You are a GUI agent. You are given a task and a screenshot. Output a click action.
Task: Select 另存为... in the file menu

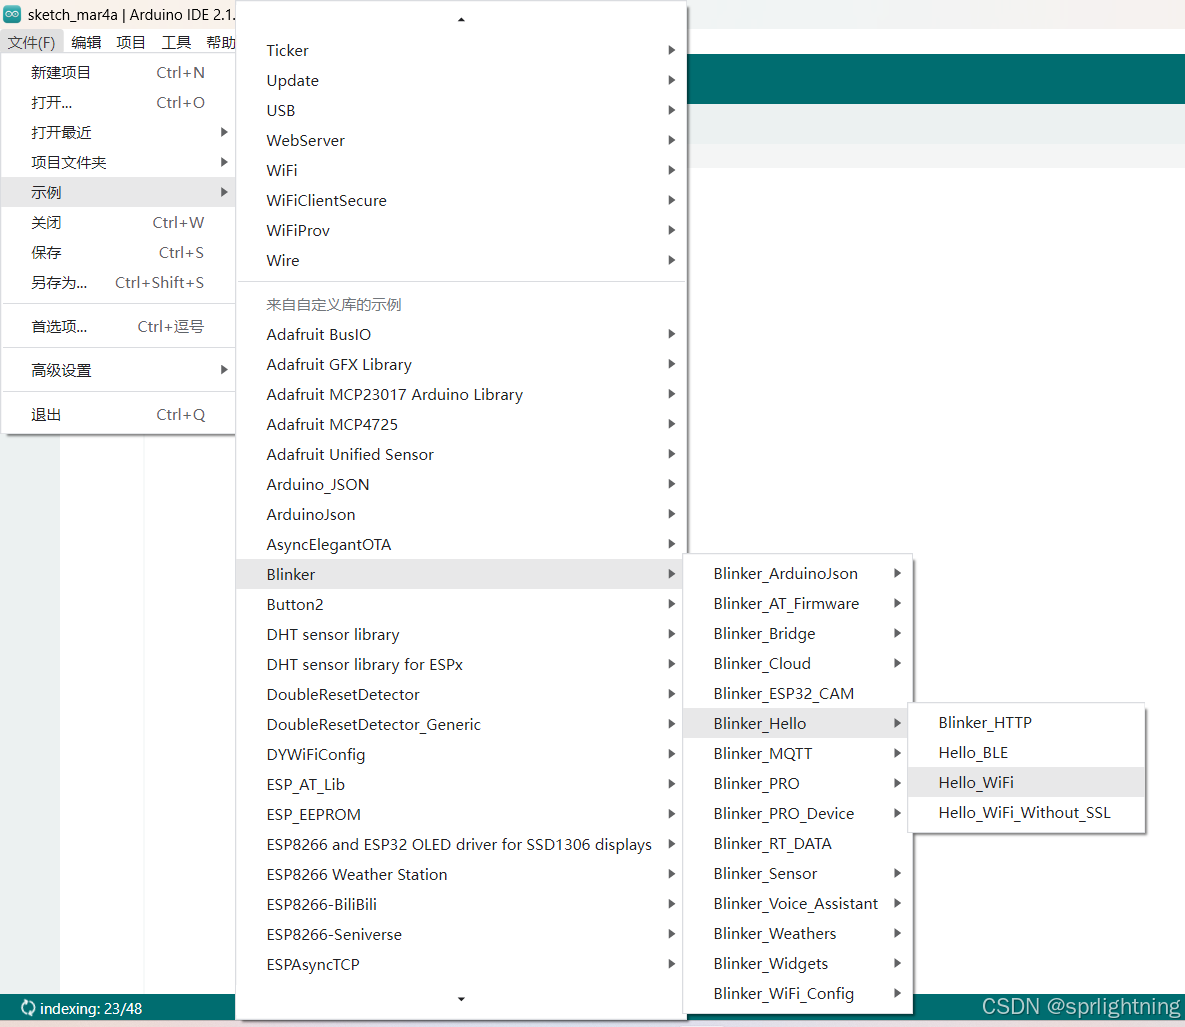tap(119, 283)
